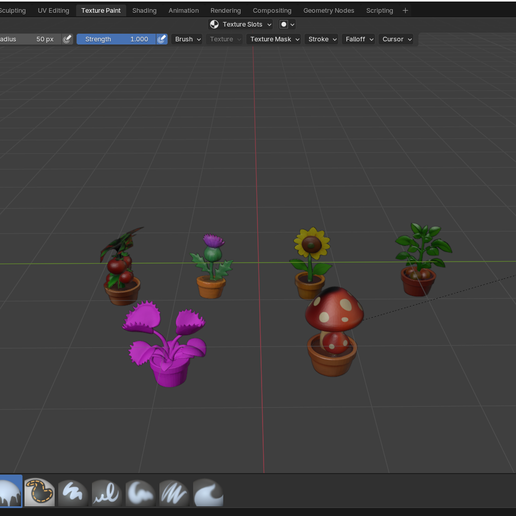Toggle pen pressure for Radius
Viewport: 516px width, 516px height.
[x=67, y=39]
